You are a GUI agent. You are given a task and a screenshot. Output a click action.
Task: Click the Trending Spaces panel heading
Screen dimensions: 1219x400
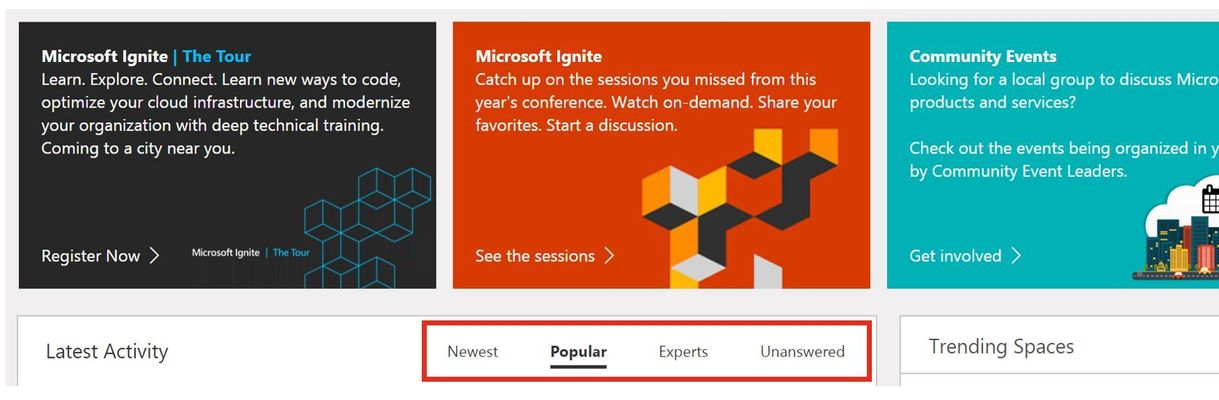click(1001, 346)
